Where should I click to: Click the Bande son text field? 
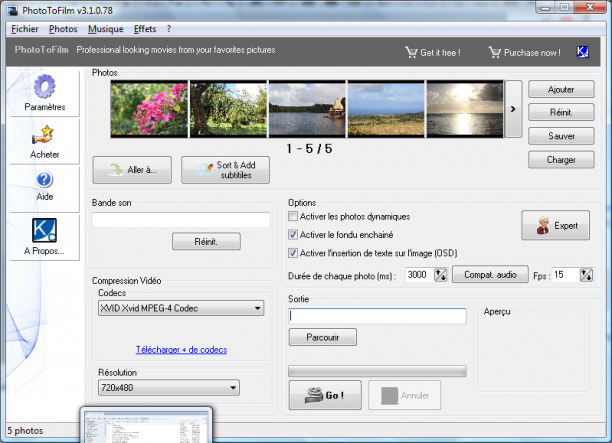click(x=181, y=219)
